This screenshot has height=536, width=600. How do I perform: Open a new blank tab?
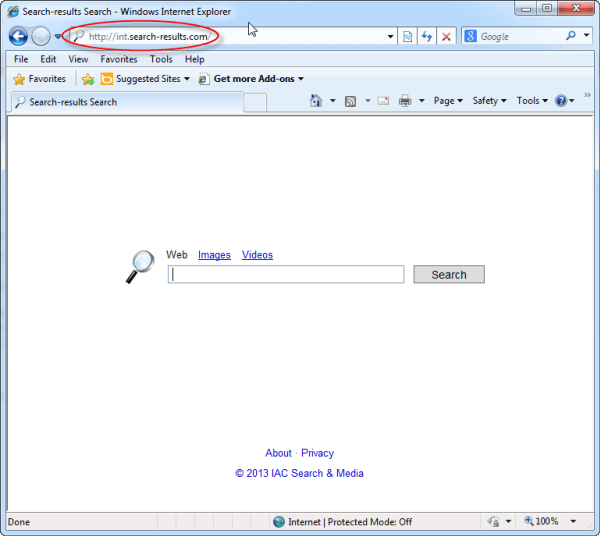pos(255,103)
